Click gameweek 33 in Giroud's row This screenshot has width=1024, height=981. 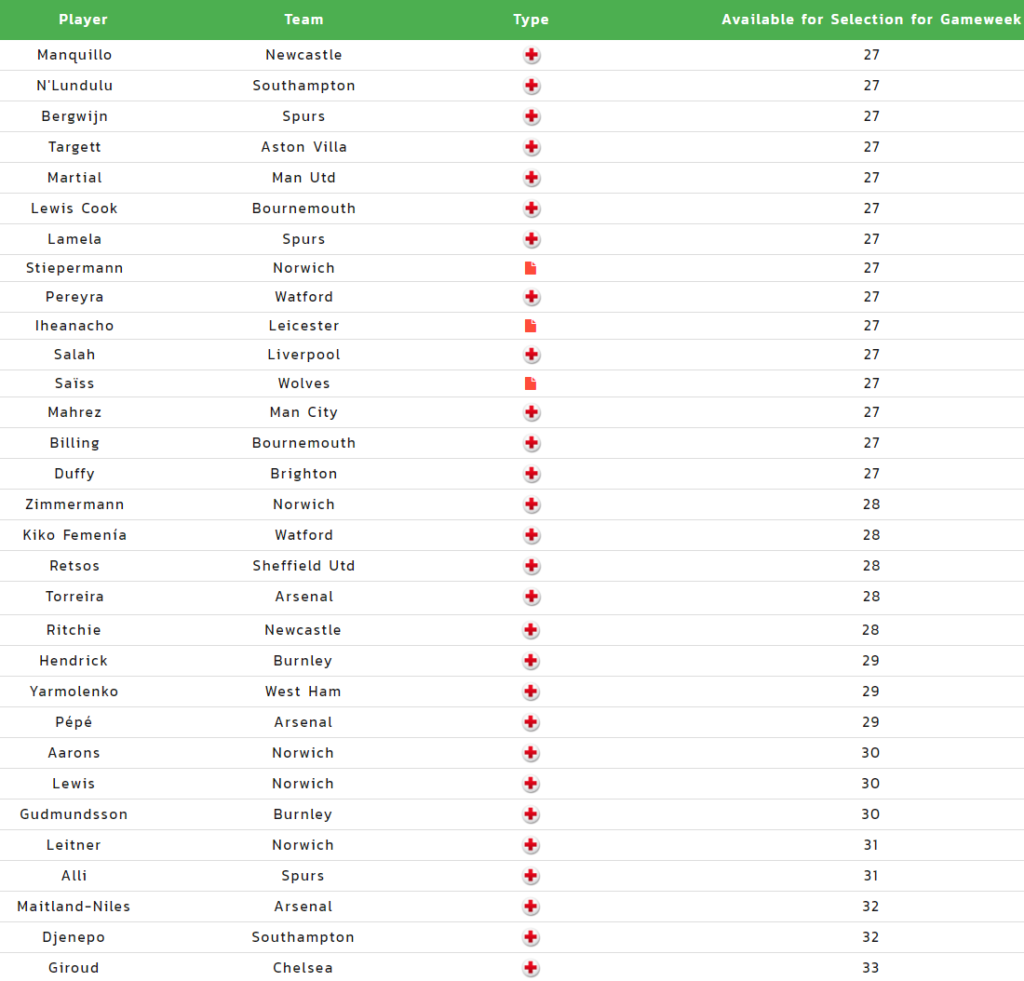(x=871, y=968)
